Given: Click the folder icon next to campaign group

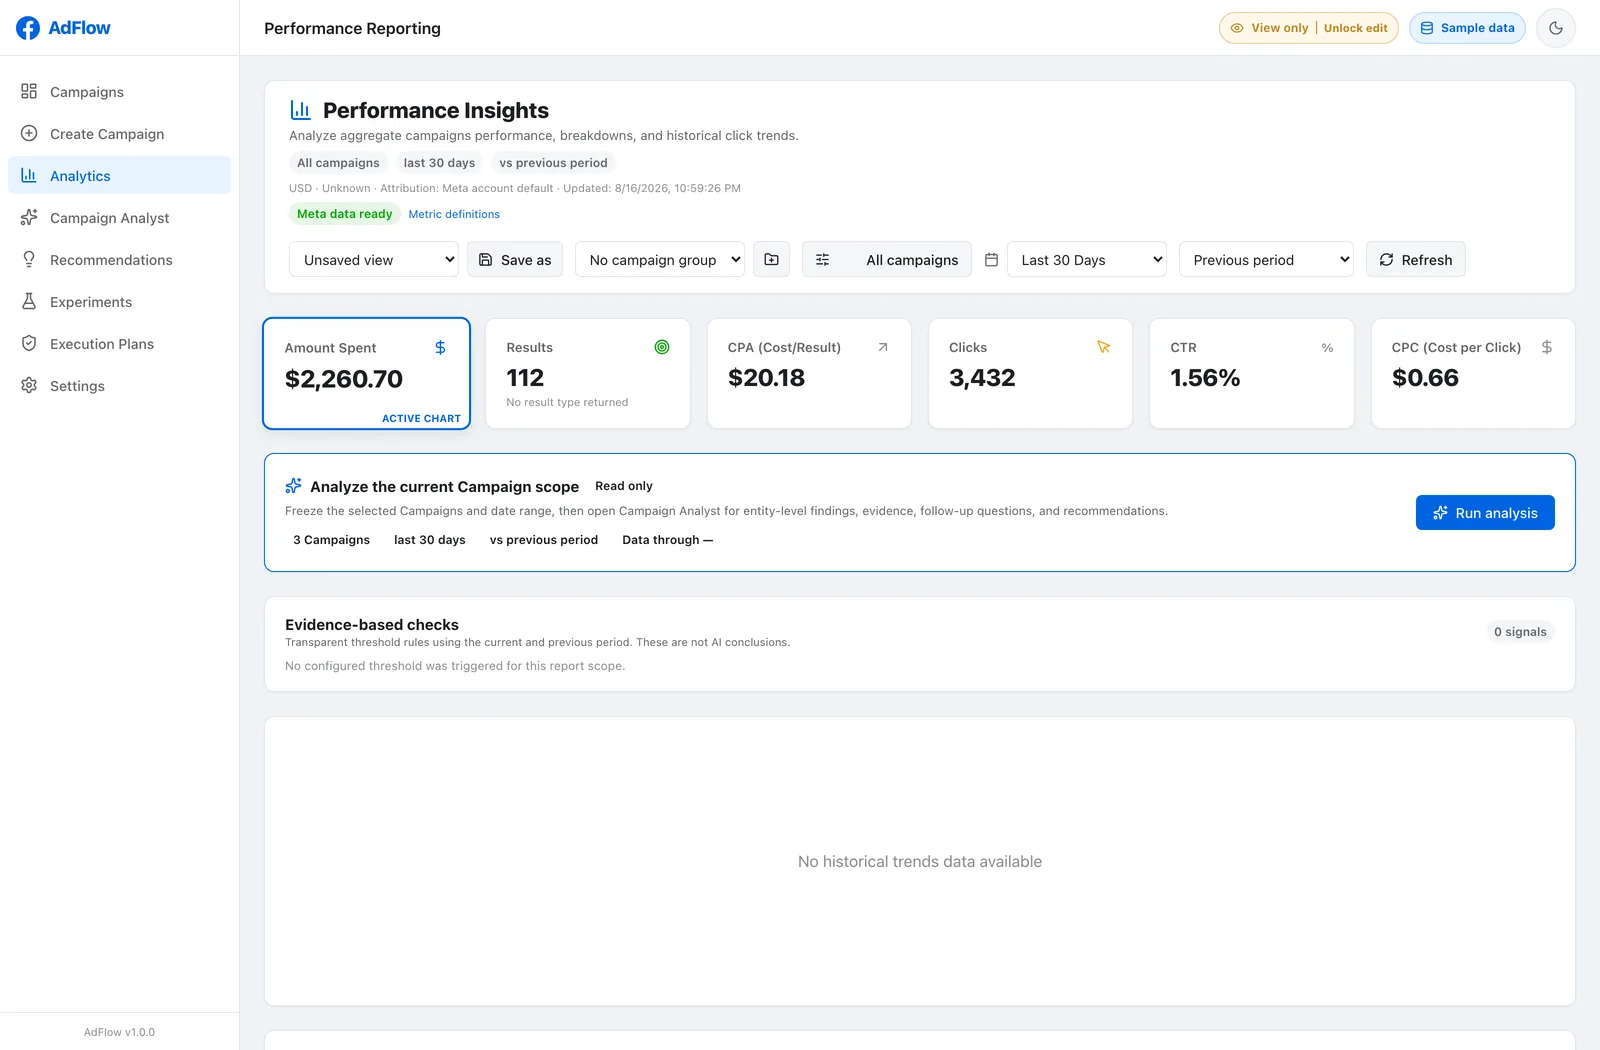Looking at the screenshot, I should pos(771,259).
